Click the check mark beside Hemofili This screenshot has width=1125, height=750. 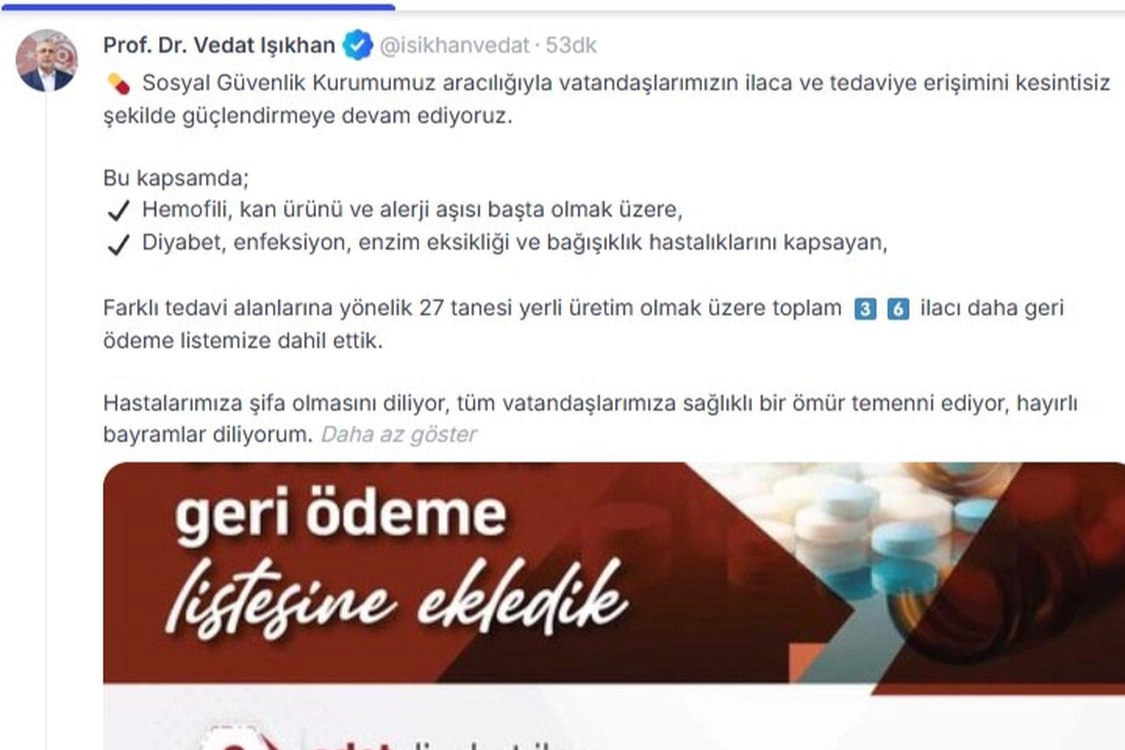click(118, 210)
